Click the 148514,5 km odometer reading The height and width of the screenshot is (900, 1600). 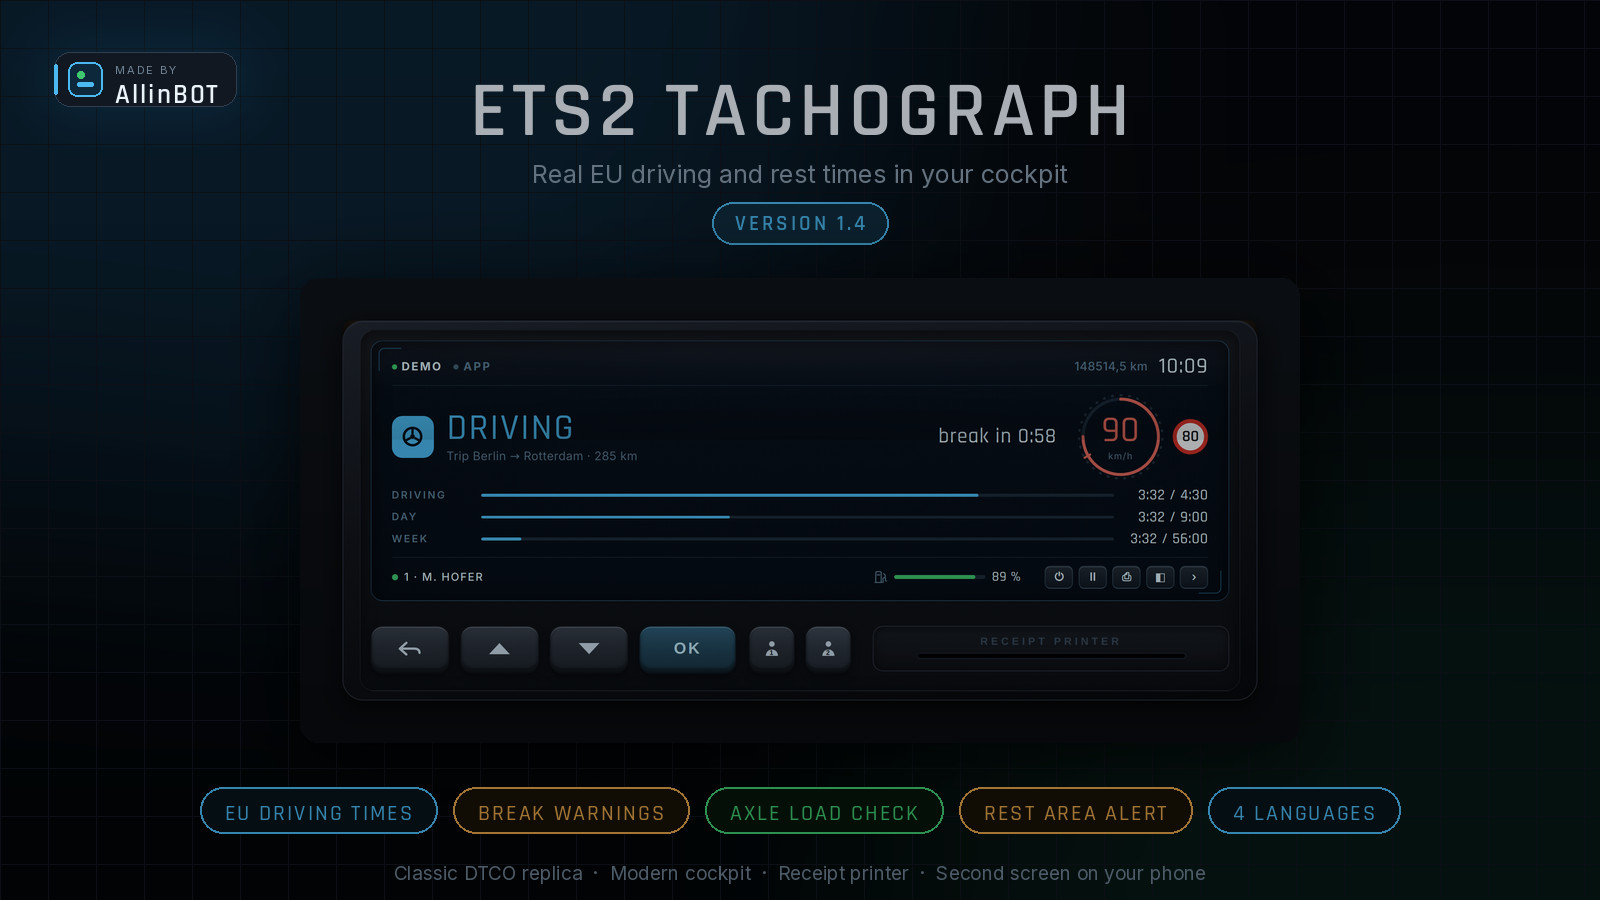click(x=1111, y=367)
